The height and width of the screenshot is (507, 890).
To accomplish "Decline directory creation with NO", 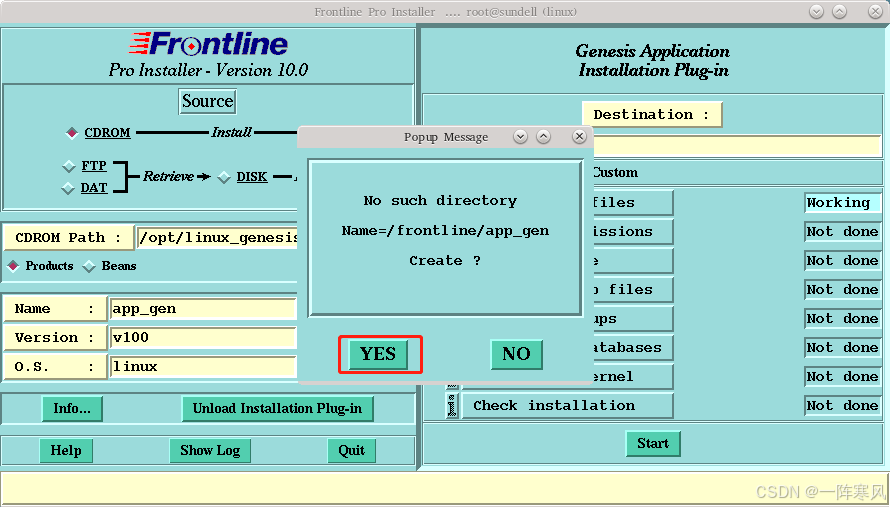I will click(x=516, y=354).
